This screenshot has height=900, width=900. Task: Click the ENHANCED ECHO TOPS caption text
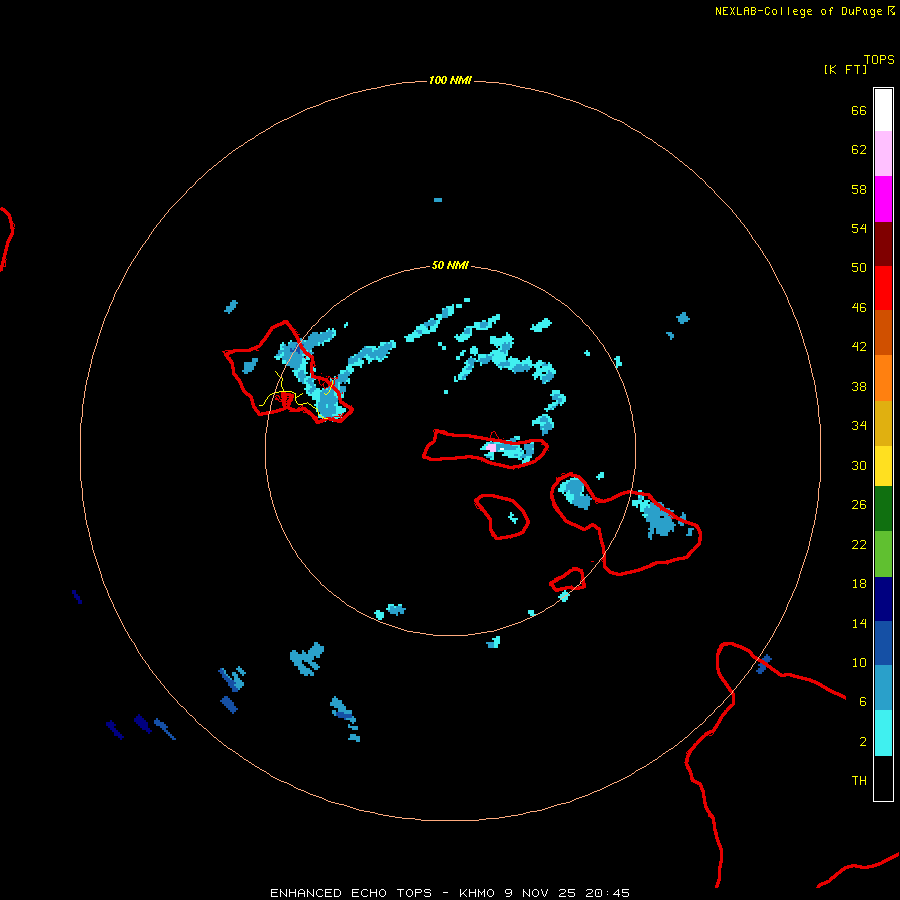(351, 893)
